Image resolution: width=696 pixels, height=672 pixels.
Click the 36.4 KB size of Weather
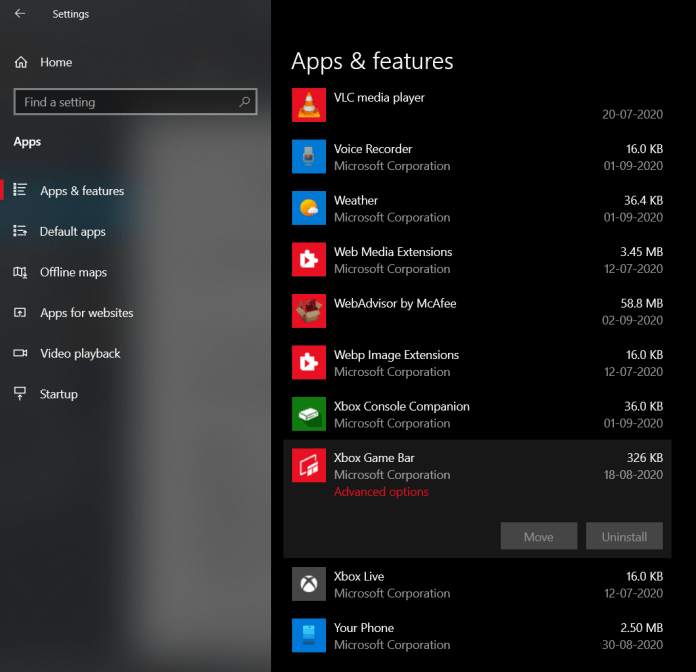(644, 201)
